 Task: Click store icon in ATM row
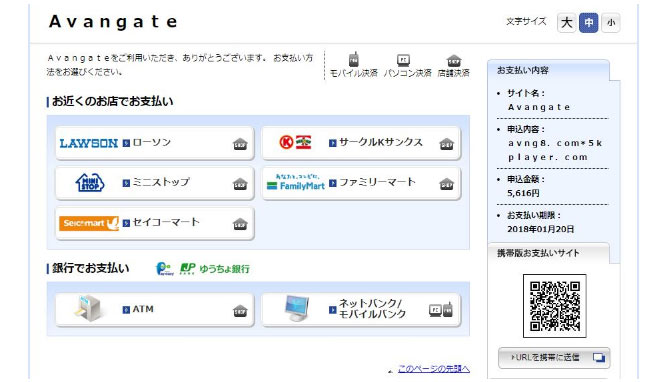240,311
